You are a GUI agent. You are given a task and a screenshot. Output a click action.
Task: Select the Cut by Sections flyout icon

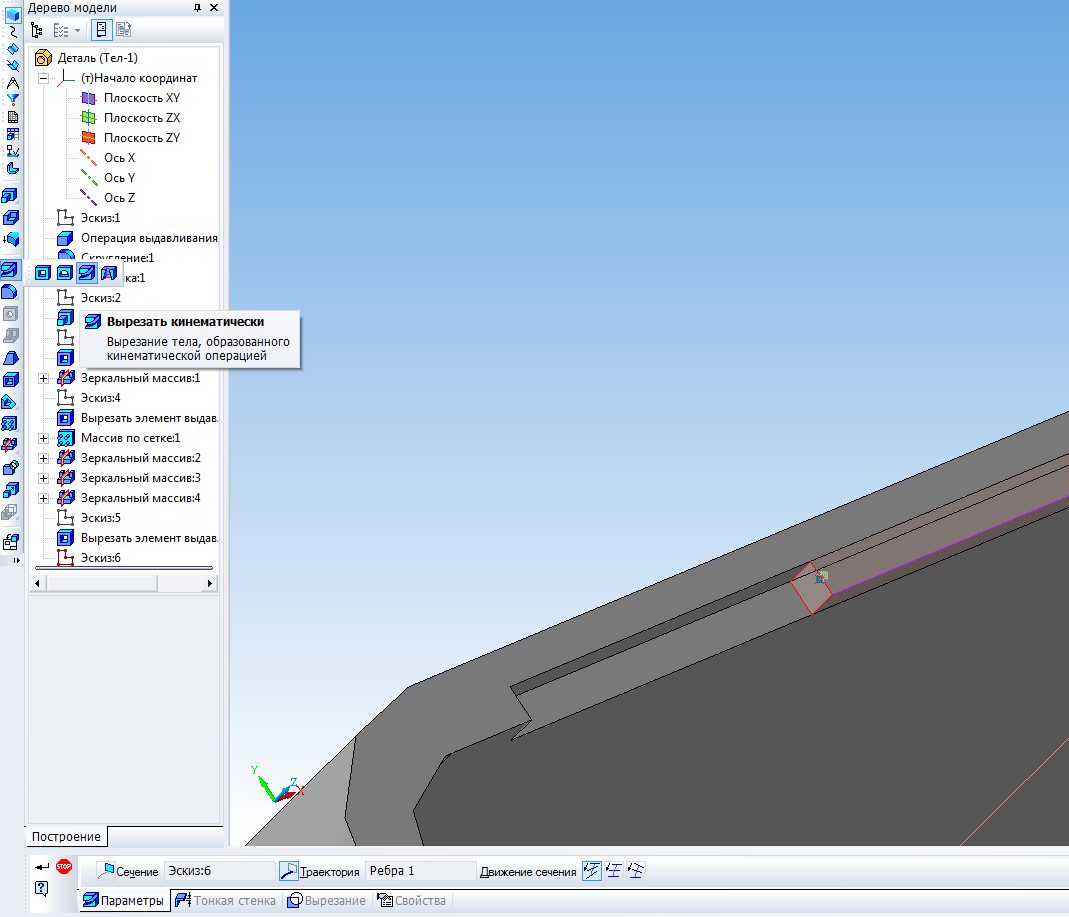tap(109, 272)
